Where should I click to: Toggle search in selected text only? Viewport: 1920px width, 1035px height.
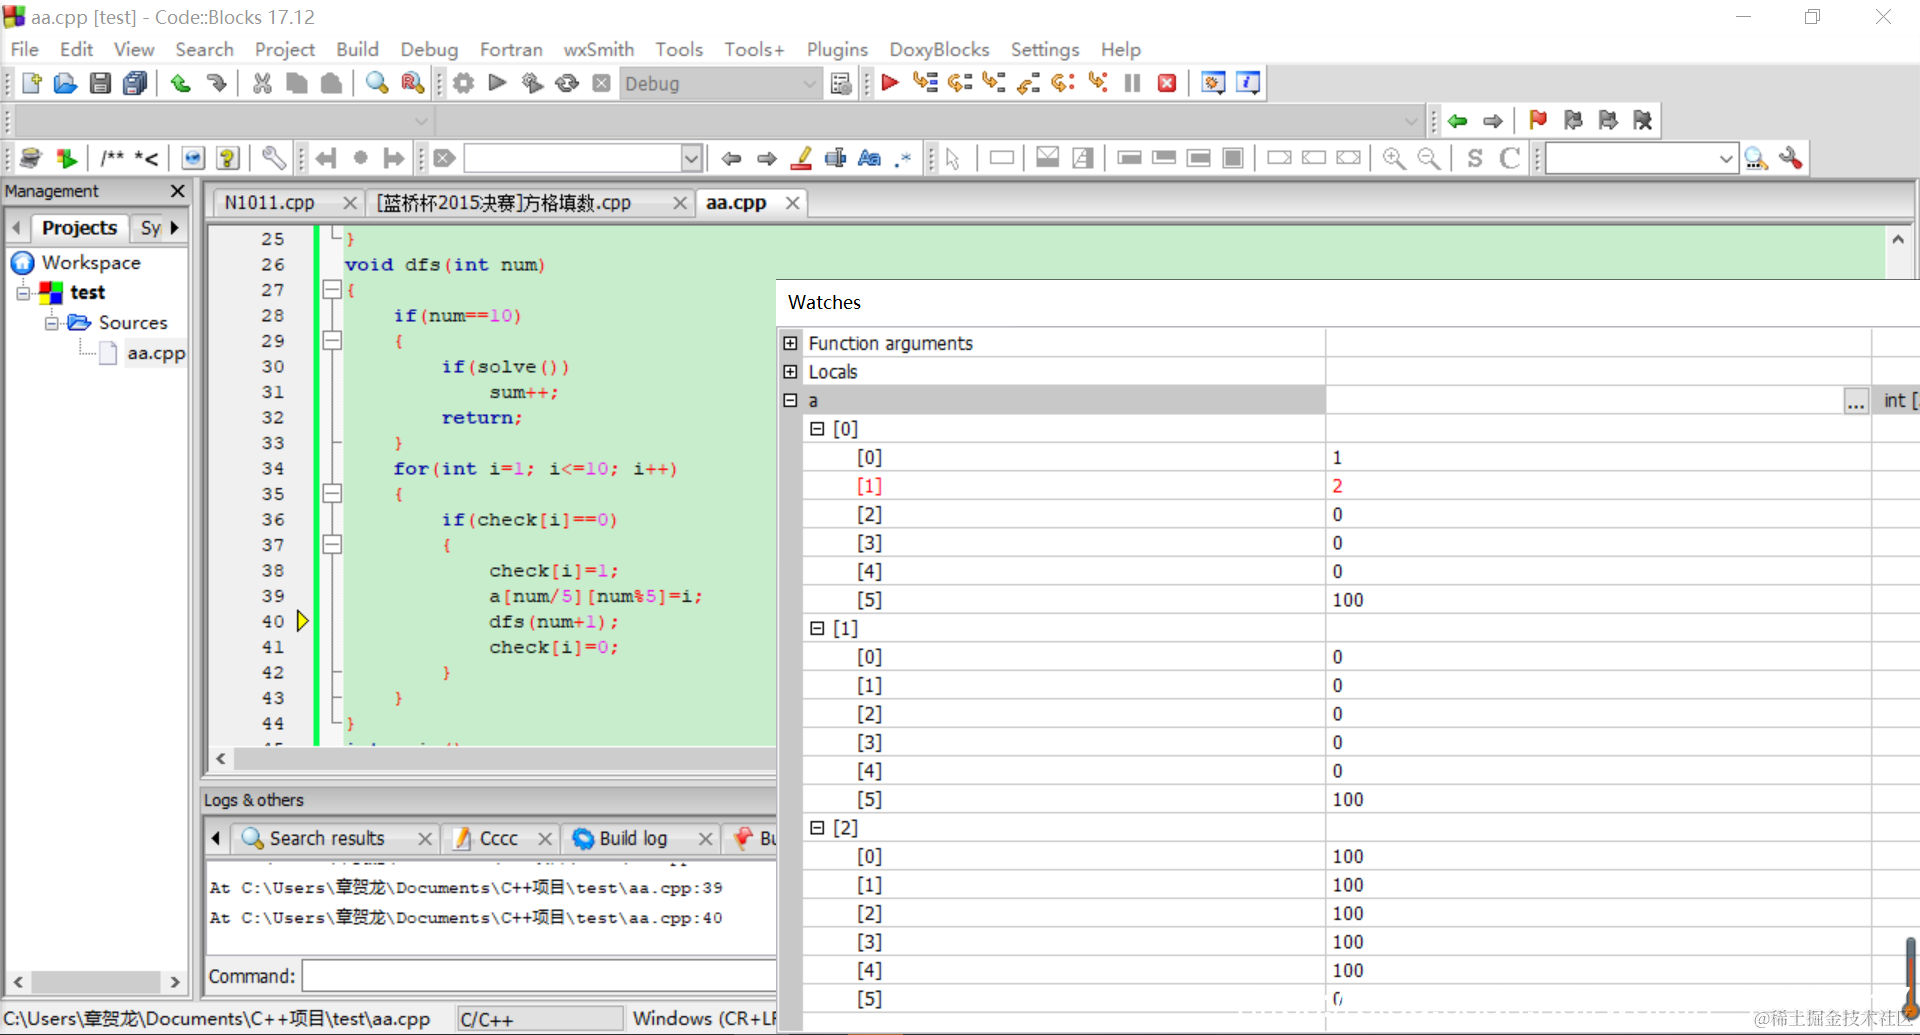[x=835, y=158]
